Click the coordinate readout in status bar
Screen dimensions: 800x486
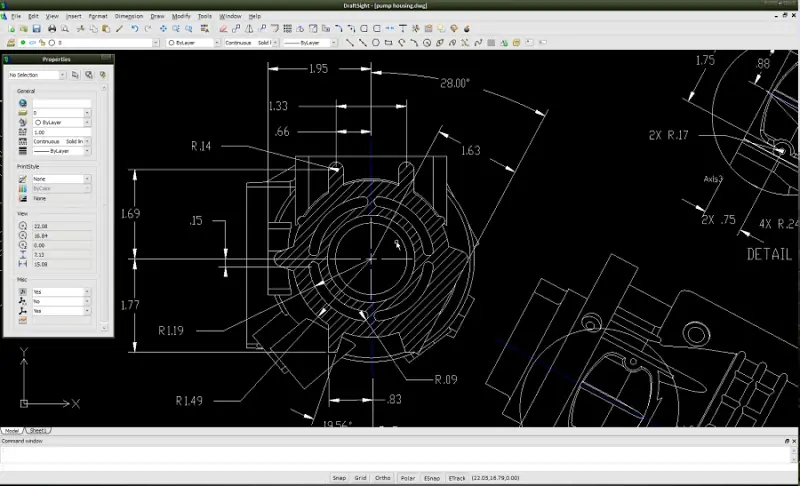point(495,478)
